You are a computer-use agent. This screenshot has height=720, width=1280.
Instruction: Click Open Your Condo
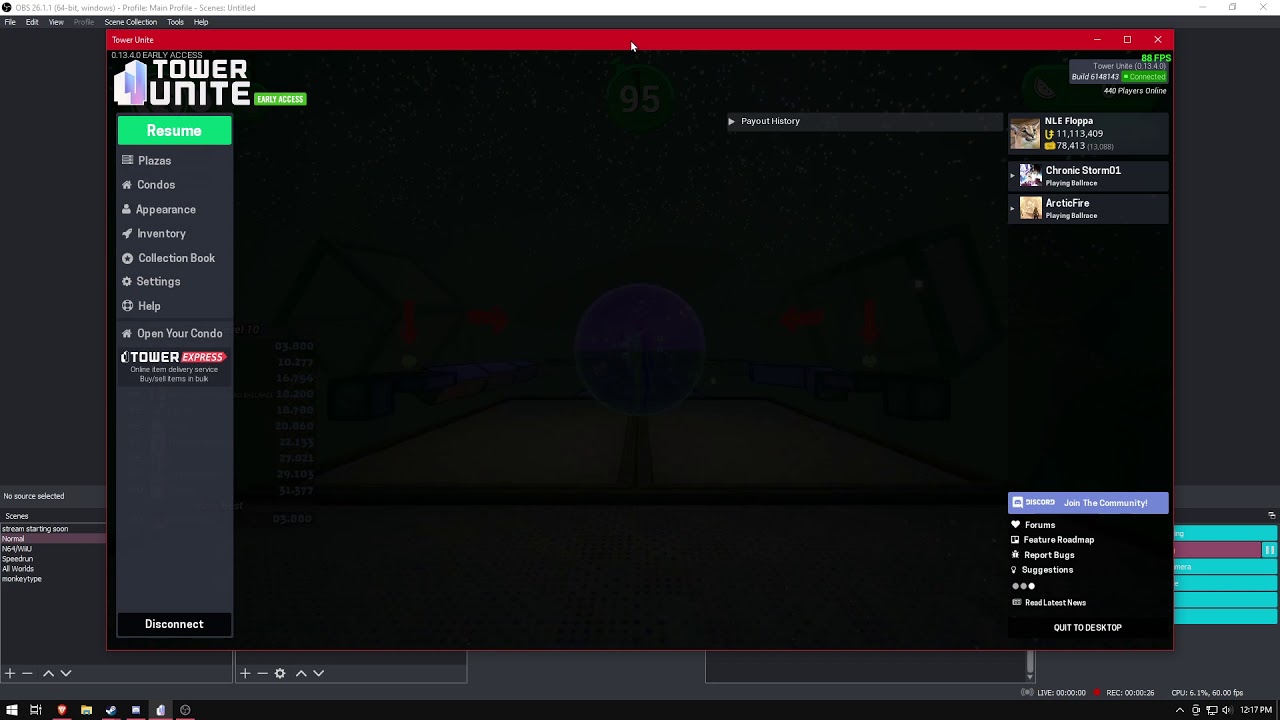(179, 334)
